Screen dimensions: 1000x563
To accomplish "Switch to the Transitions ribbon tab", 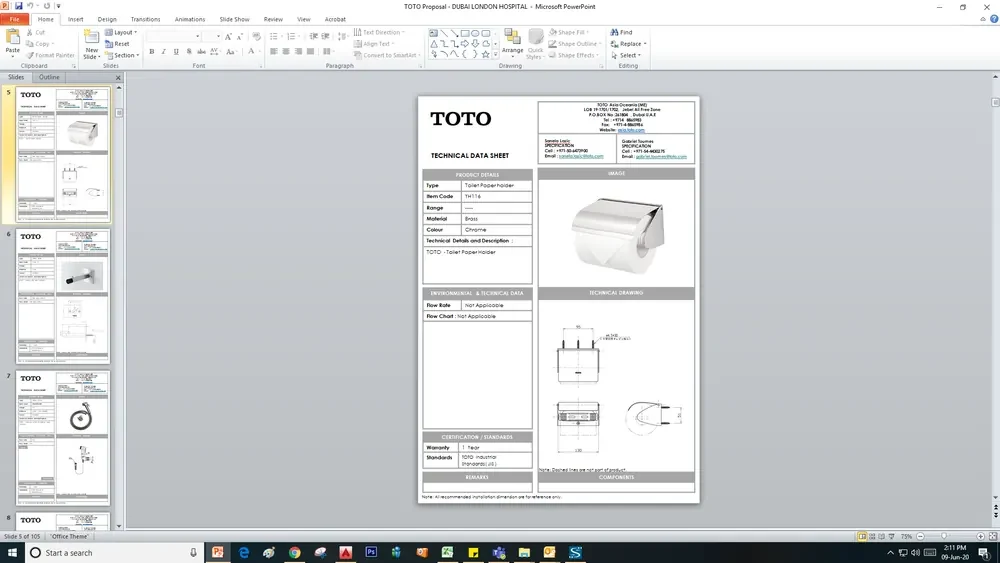I will [x=145, y=19].
